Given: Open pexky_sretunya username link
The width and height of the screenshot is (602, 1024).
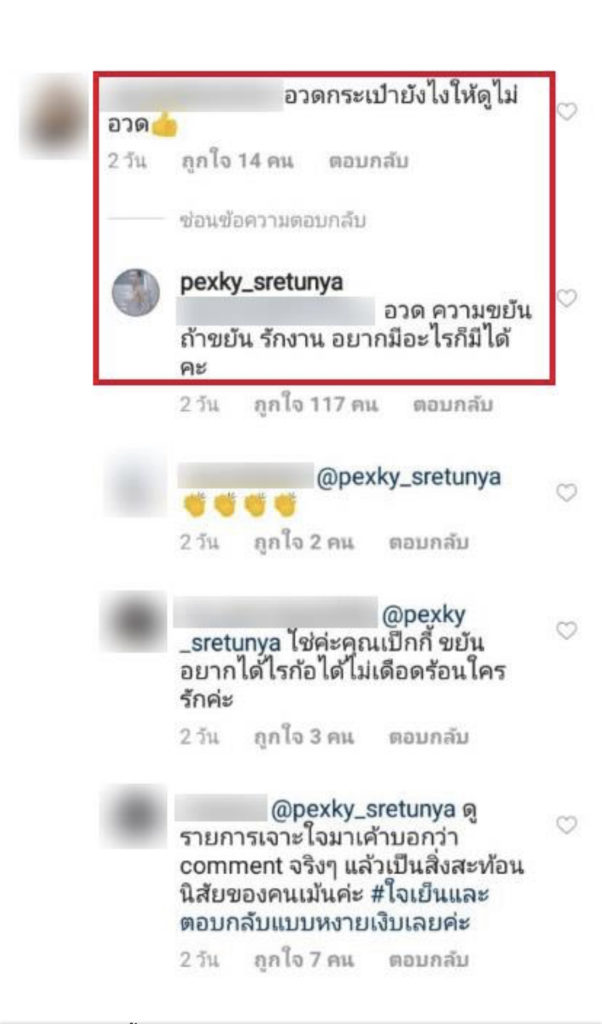Looking at the screenshot, I should 262,283.
